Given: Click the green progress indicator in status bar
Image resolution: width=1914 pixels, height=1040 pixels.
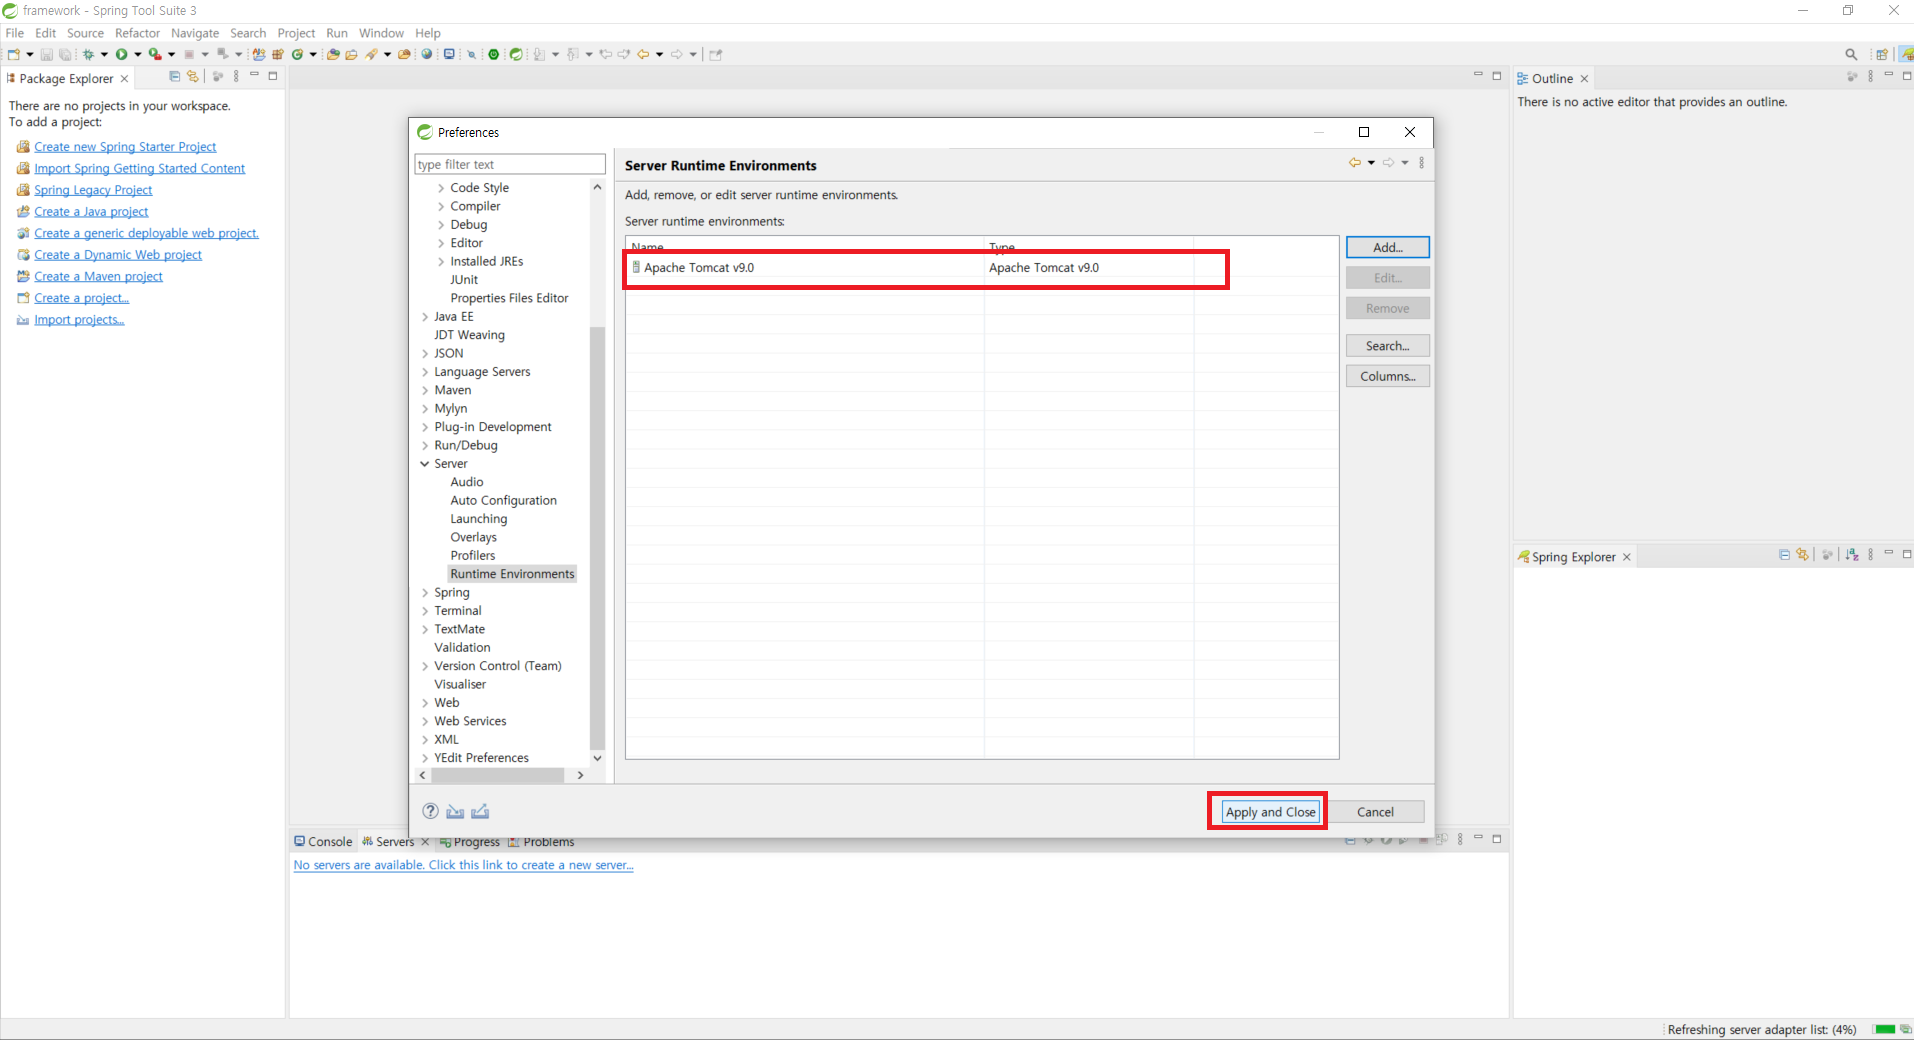Looking at the screenshot, I should click(x=1884, y=1029).
